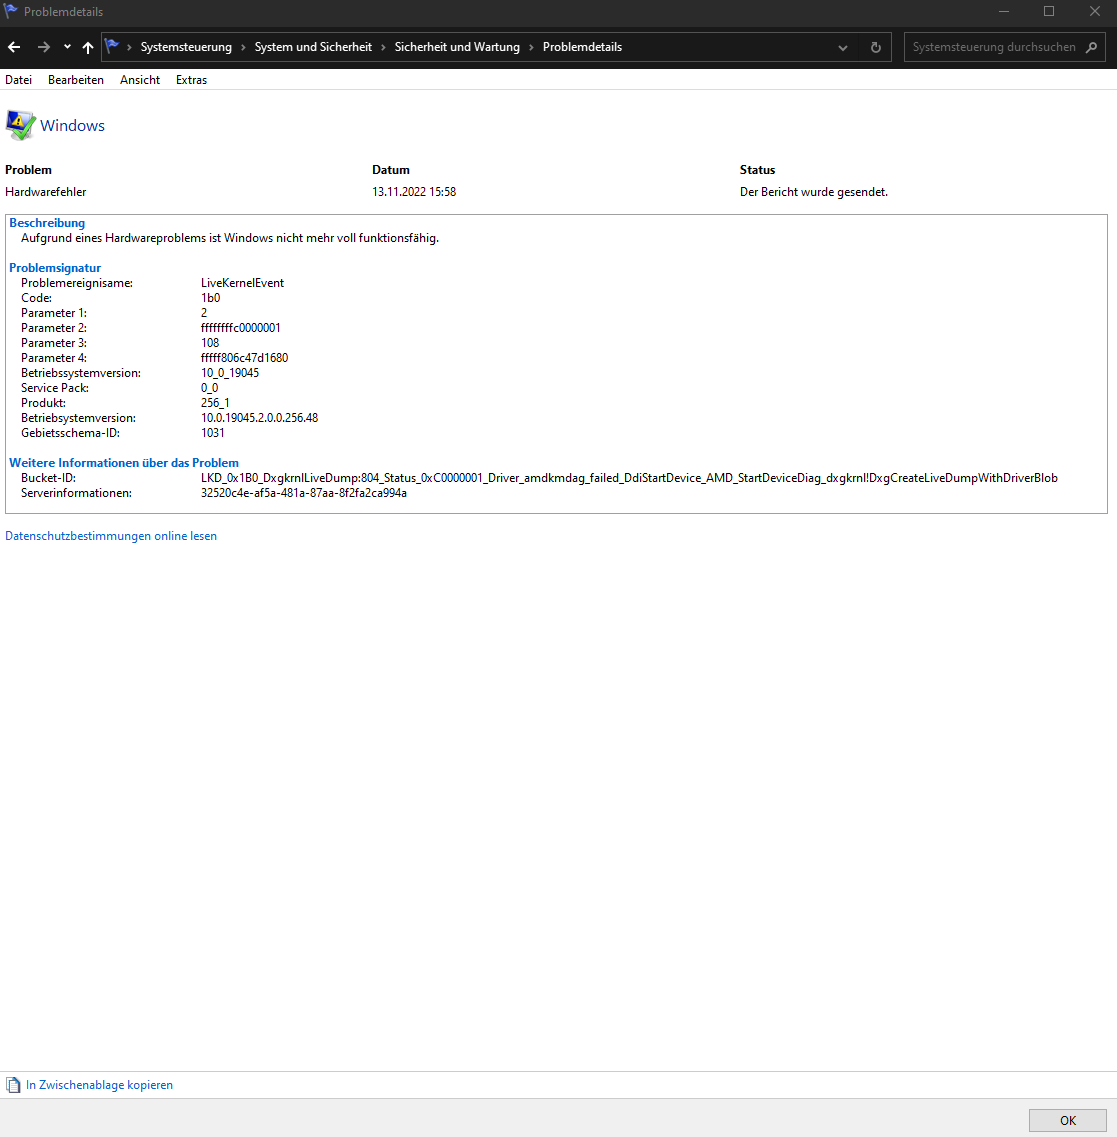Click the Windows problem report icon
Screen dimensions: 1117x1137
pos(20,125)
